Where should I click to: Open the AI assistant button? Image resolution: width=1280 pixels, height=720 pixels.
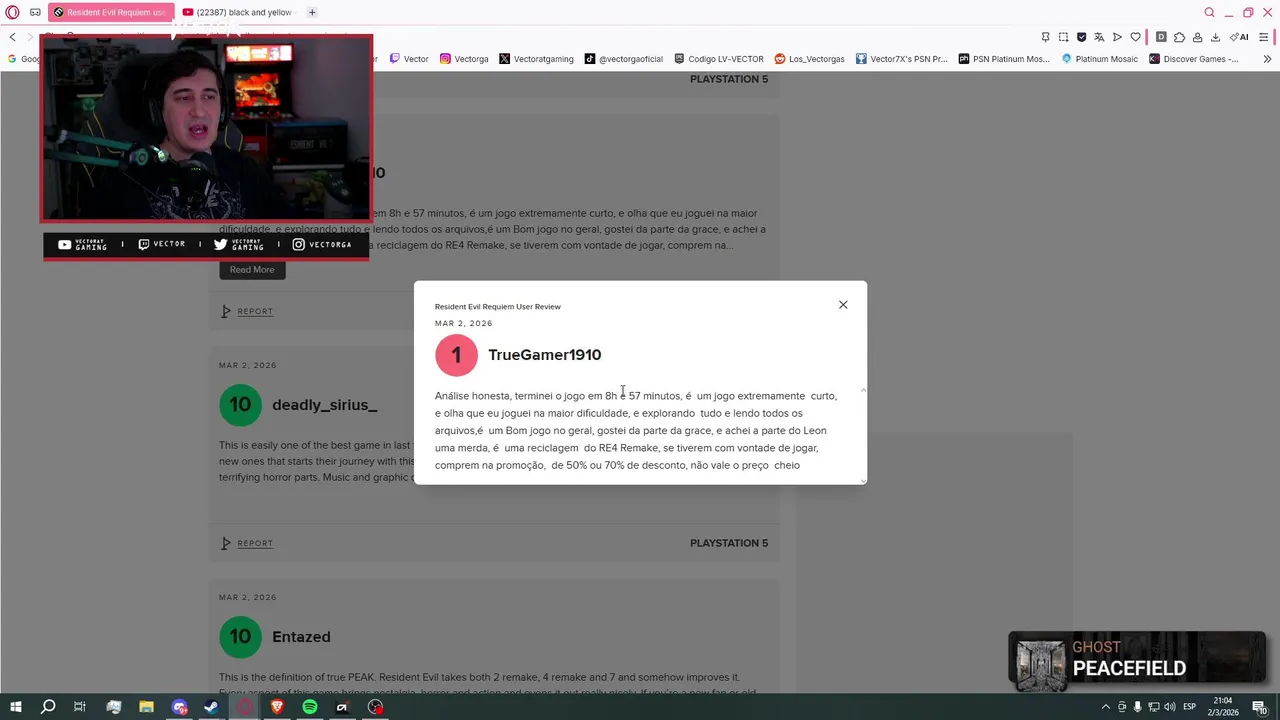coord(1239,37)
